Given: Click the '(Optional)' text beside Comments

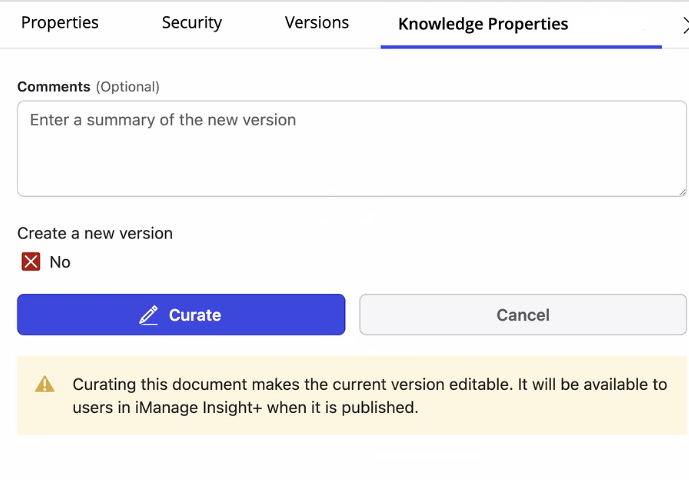Looking at the screenshot, I should pyautogui.click(x=127, y=87).
